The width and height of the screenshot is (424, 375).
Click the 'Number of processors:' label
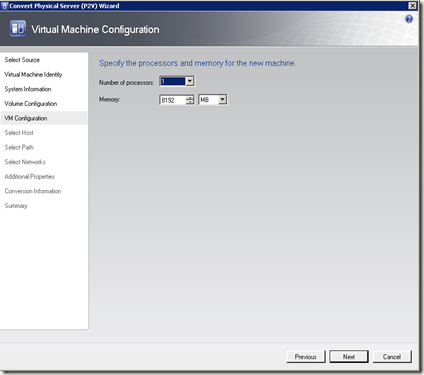pos(126,82)
